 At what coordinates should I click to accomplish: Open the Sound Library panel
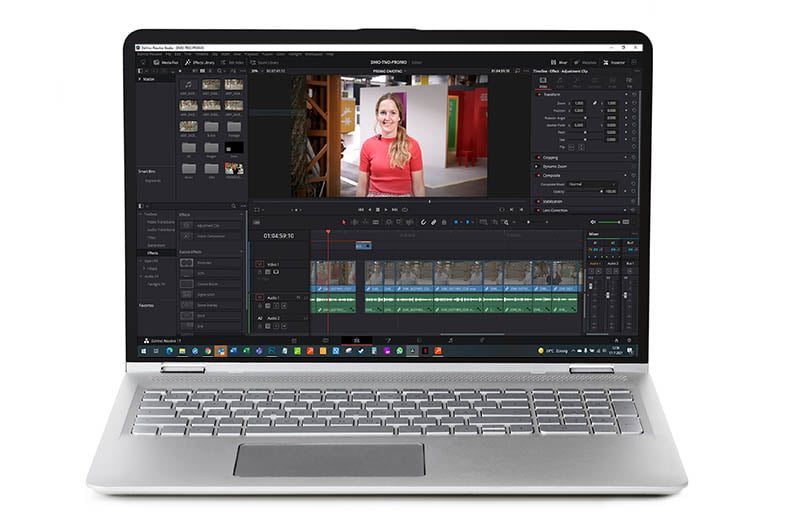pyautogui.click(x=264, y=62)
